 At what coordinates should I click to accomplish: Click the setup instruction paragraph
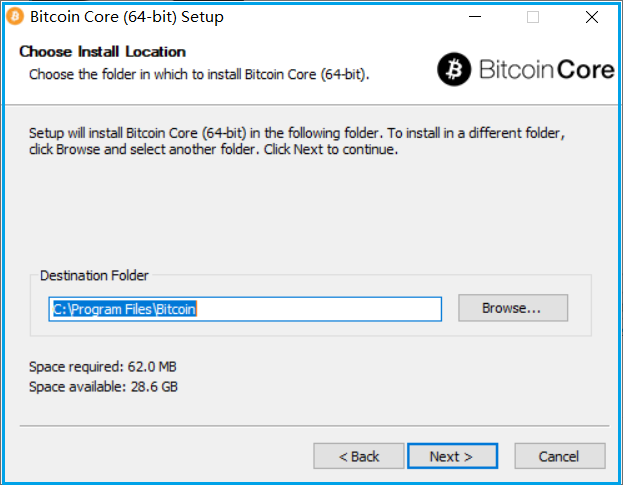tap(298, 141)
